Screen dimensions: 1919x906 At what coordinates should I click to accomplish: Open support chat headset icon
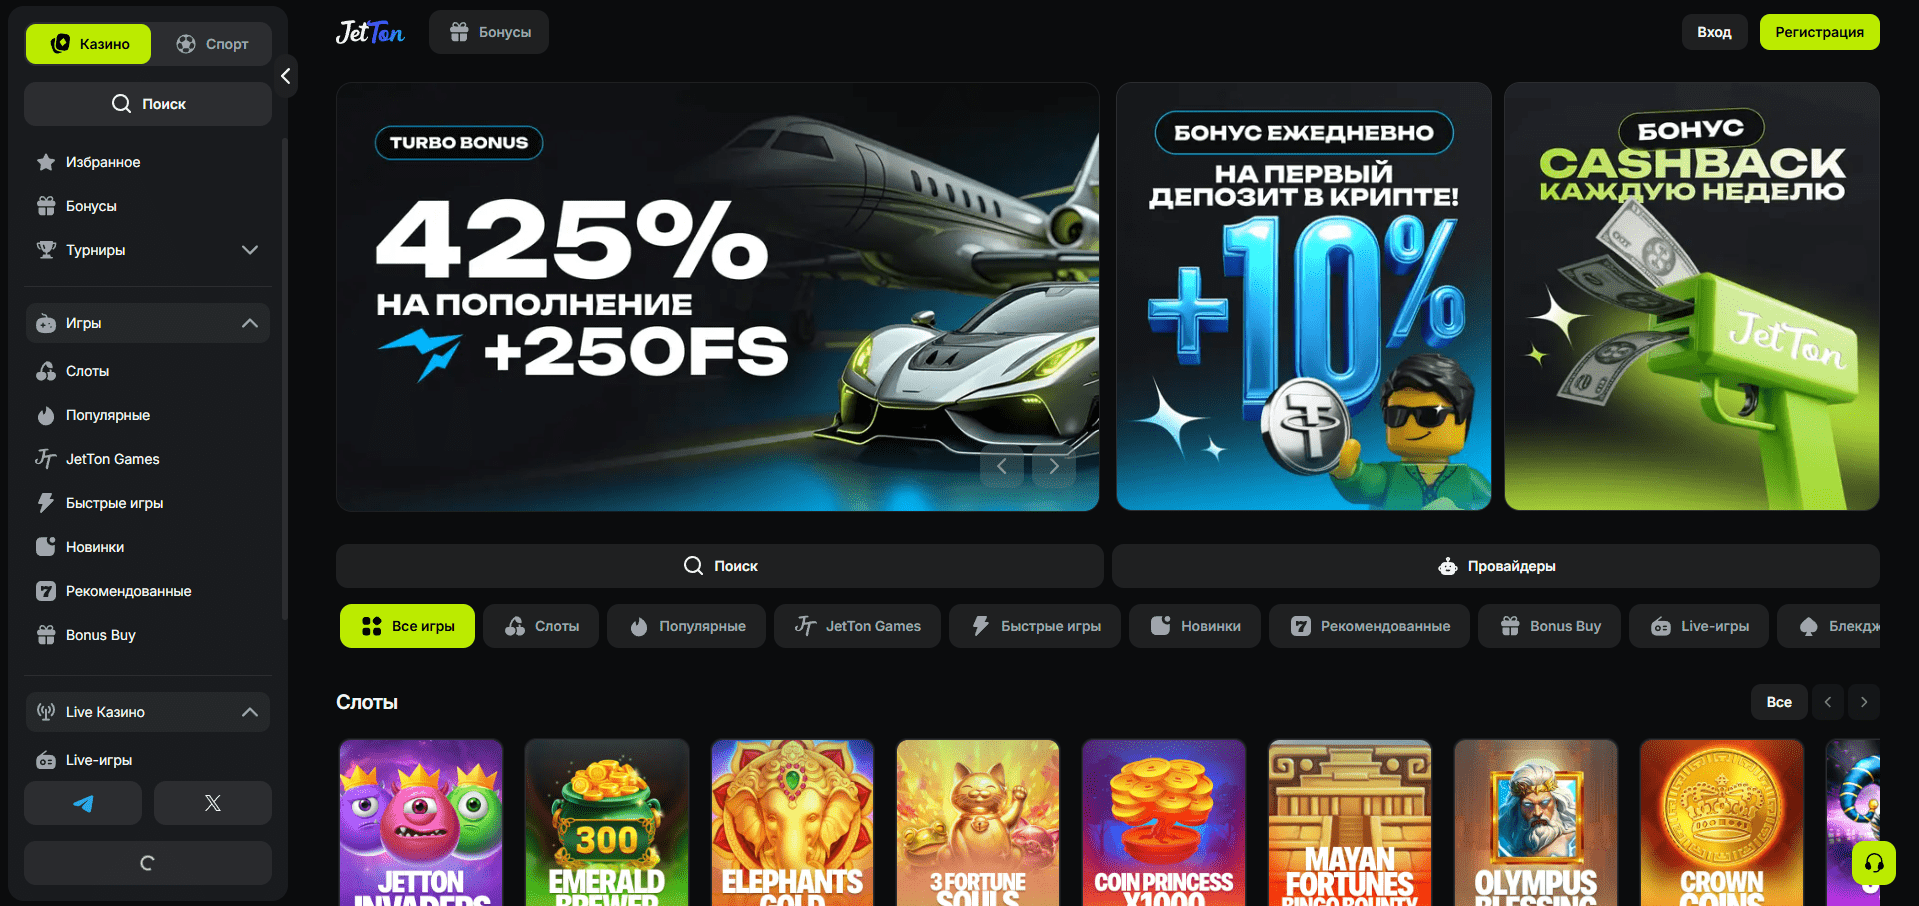pos(1874,863)
